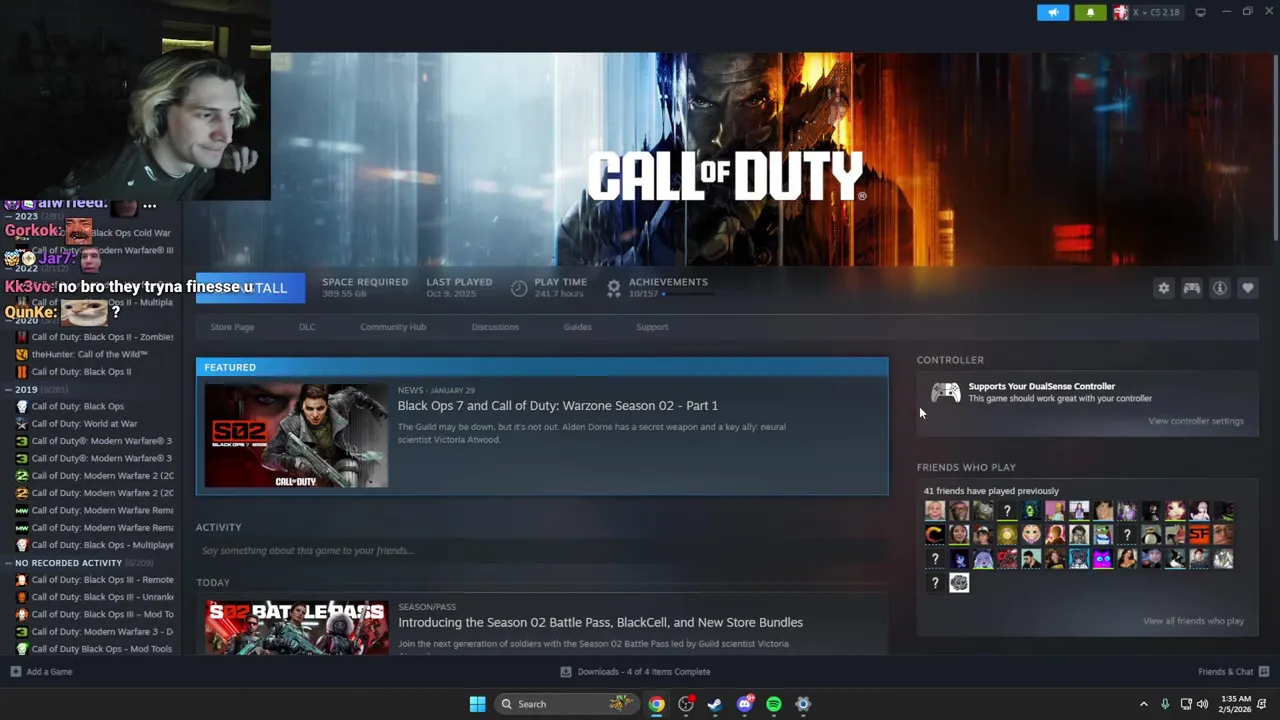Open the Discussions tab
This screenshot has height=720, width=1280.
[x=495, y=327]
